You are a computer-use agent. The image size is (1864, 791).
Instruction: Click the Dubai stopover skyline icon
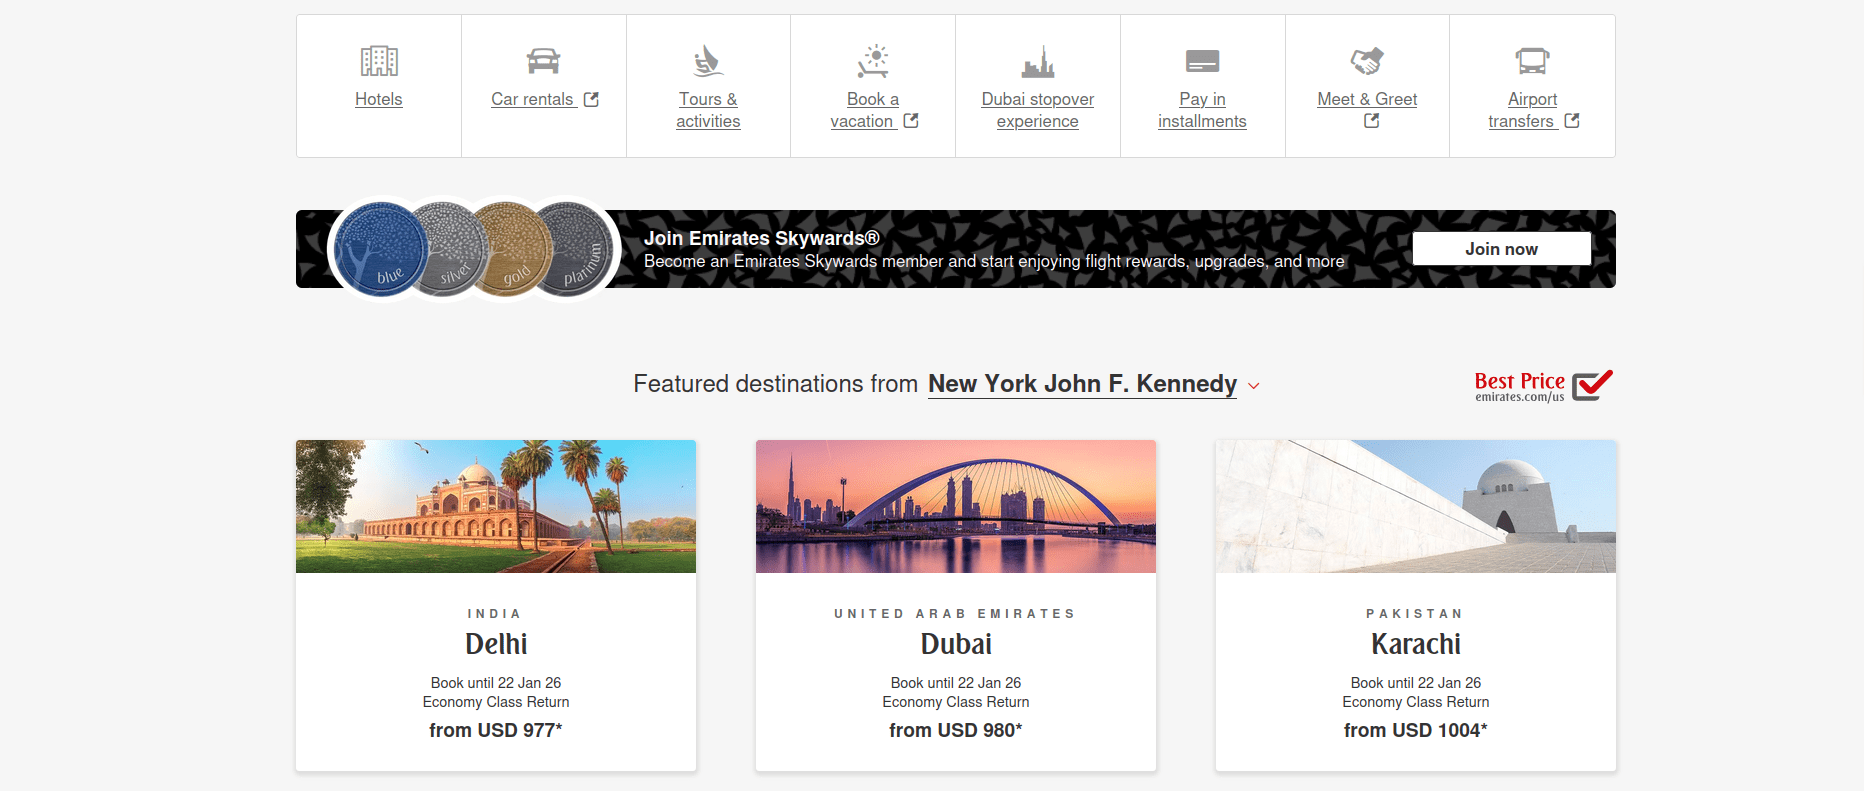[x=1038, y=61]
